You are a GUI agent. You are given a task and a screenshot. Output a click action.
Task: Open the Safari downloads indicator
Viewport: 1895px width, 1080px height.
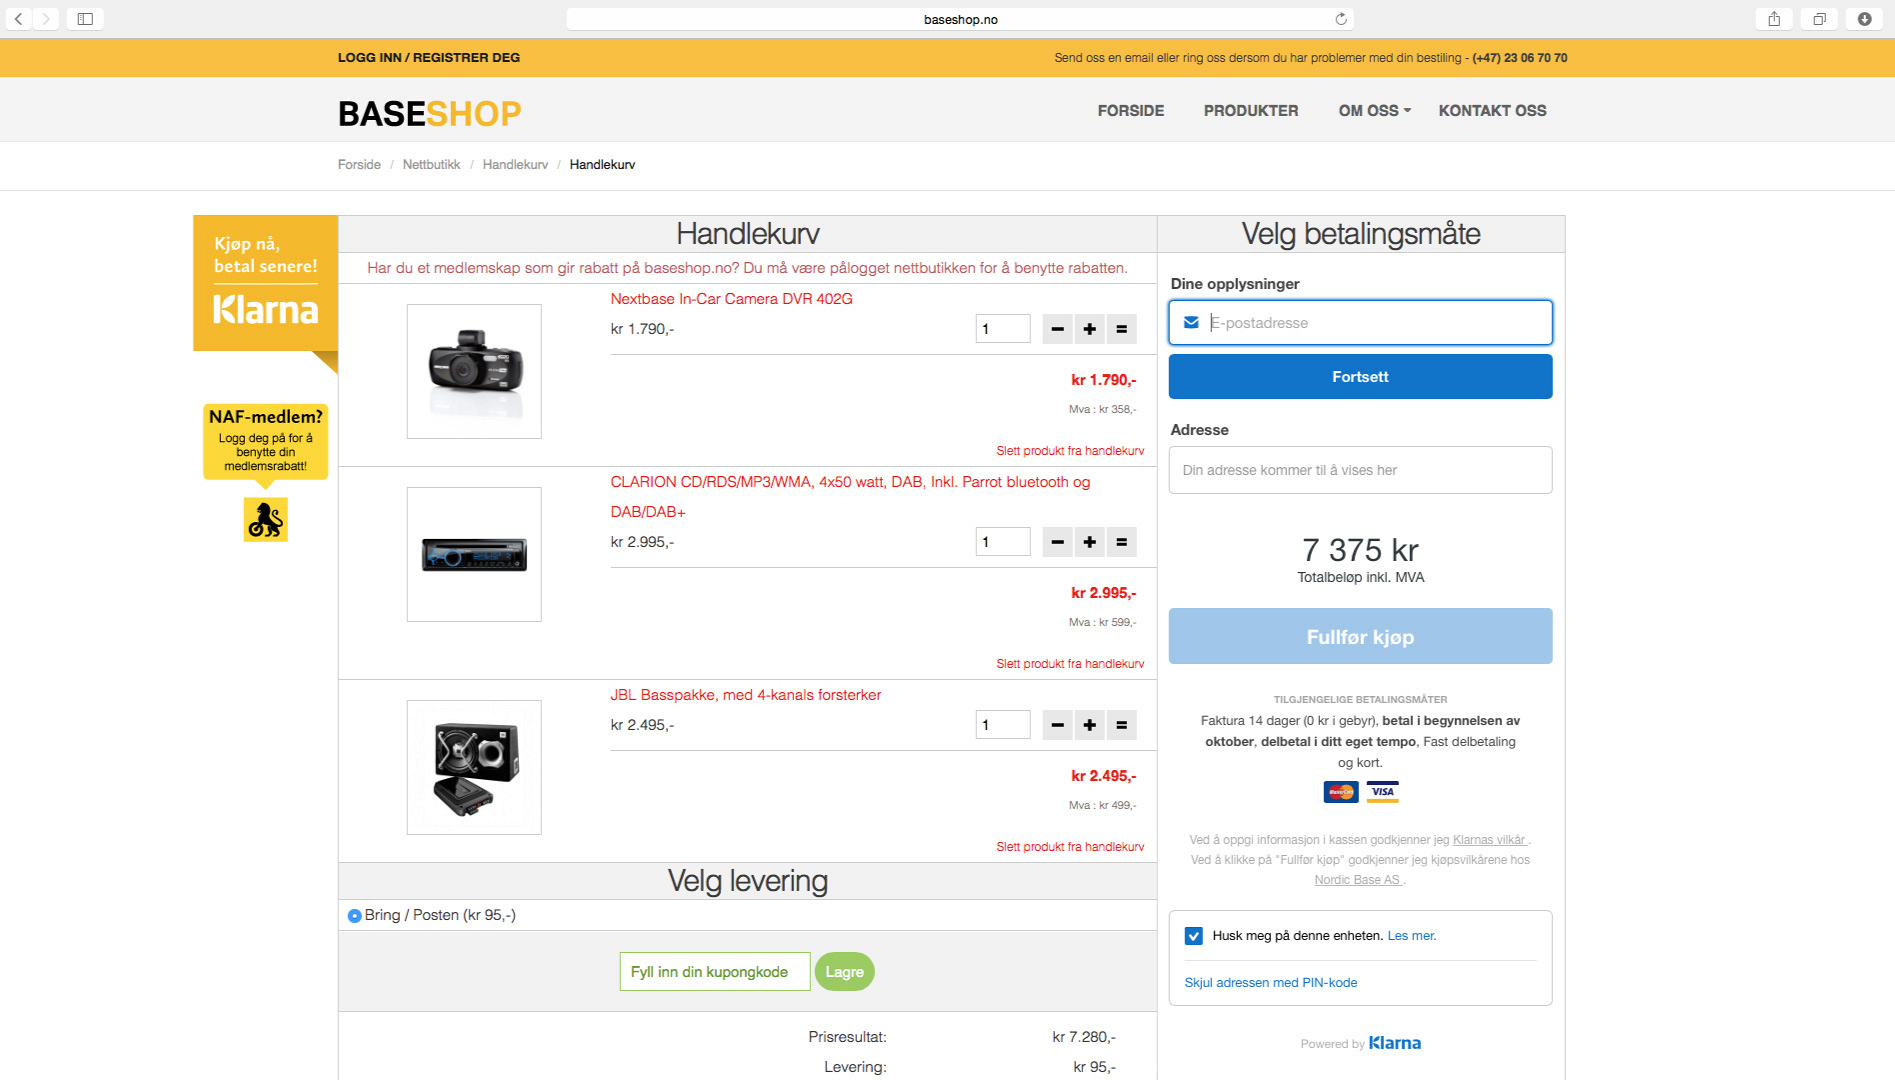pyautogui.click(x=1865, y=19)
